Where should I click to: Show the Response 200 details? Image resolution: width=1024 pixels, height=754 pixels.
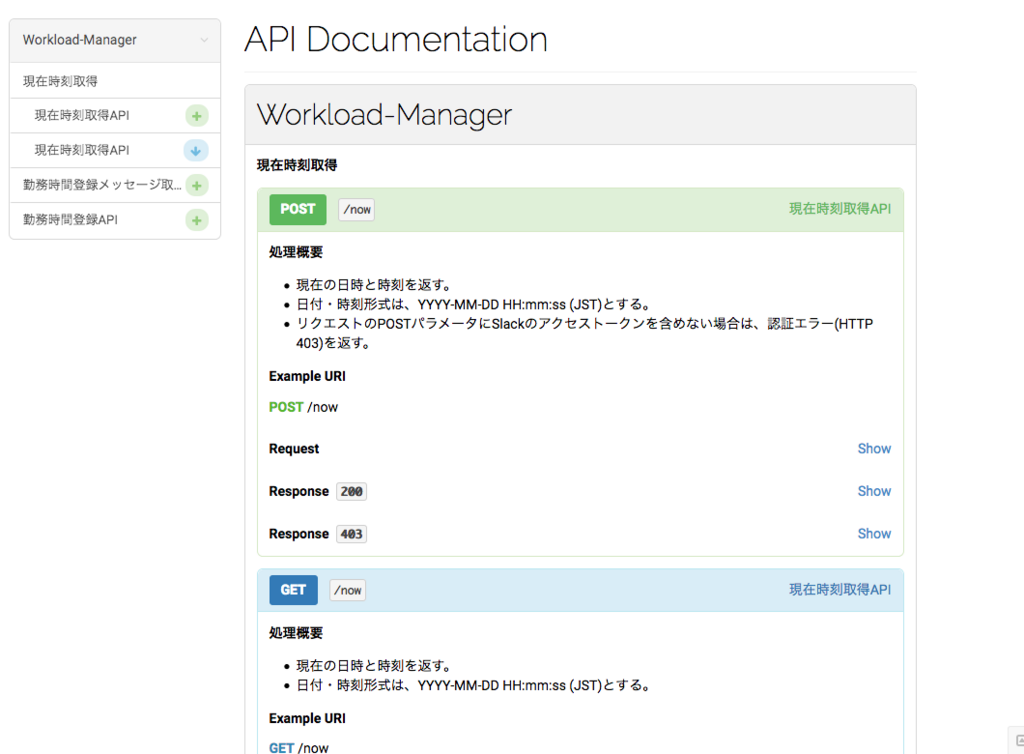click(x=874, y=491)
